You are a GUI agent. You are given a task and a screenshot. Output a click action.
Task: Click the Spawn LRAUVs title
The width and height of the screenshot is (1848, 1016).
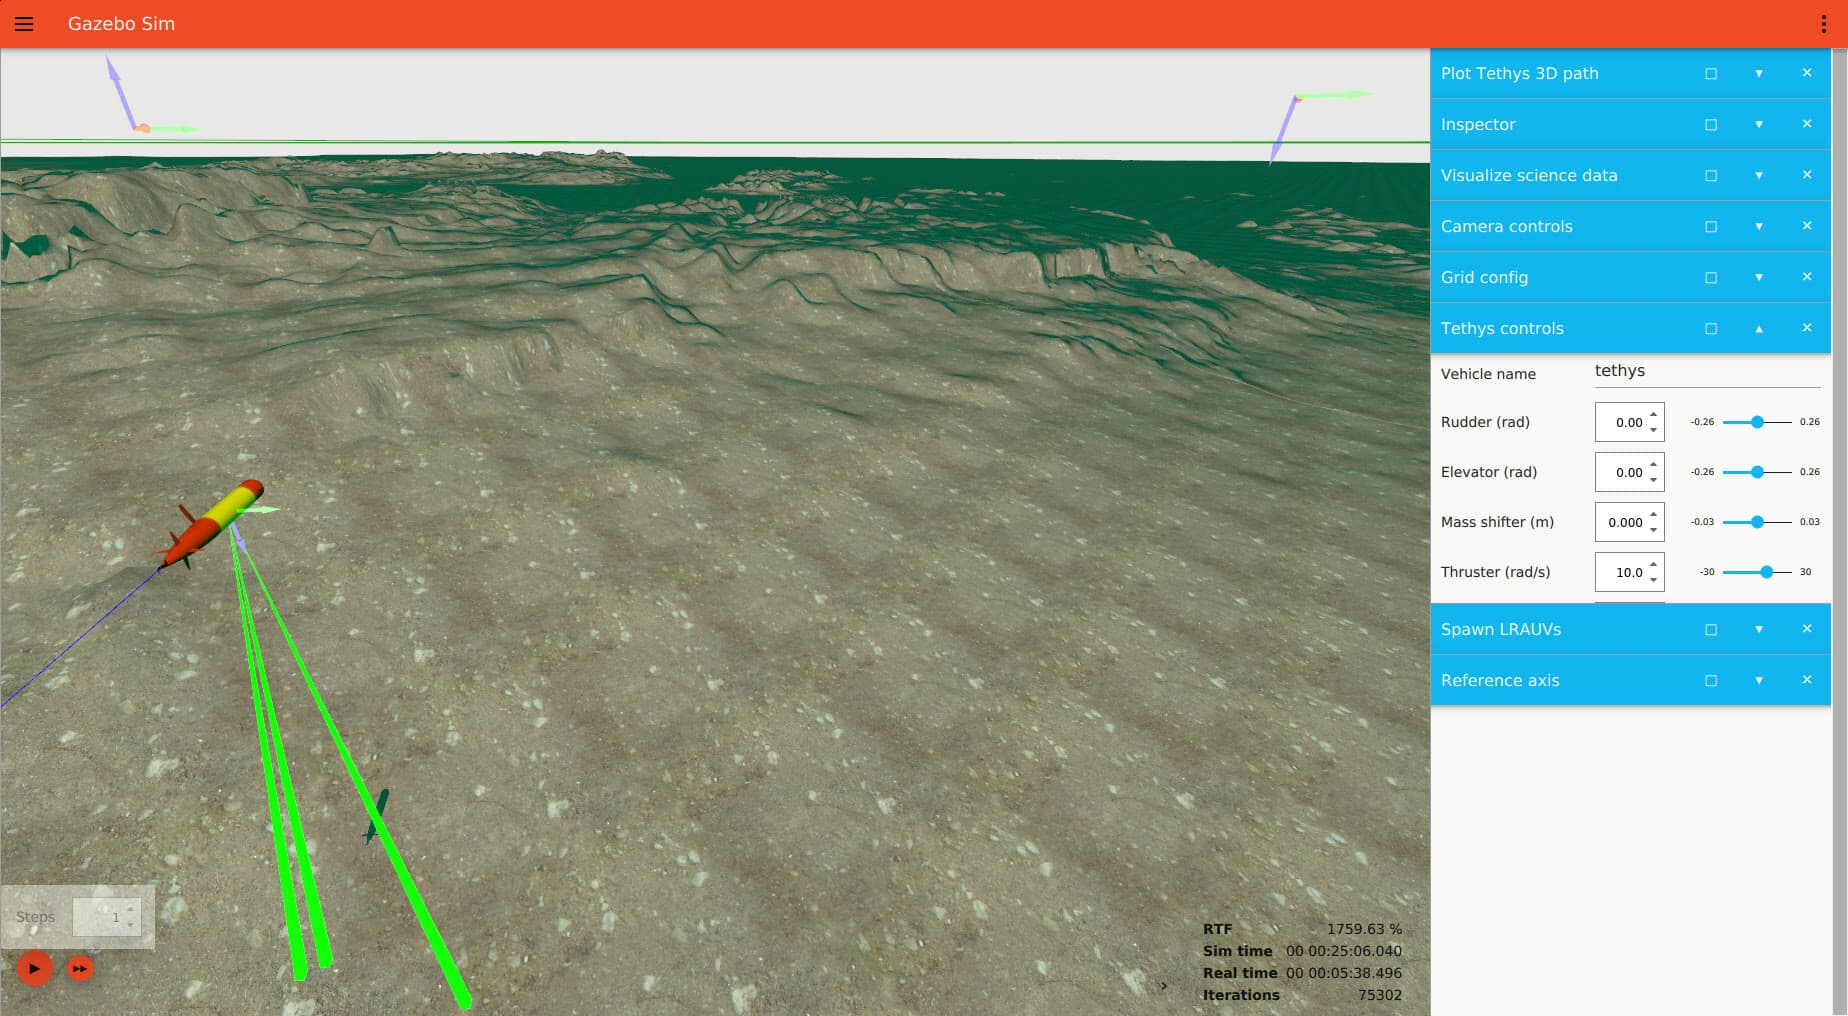click(x=1501, y=629)
